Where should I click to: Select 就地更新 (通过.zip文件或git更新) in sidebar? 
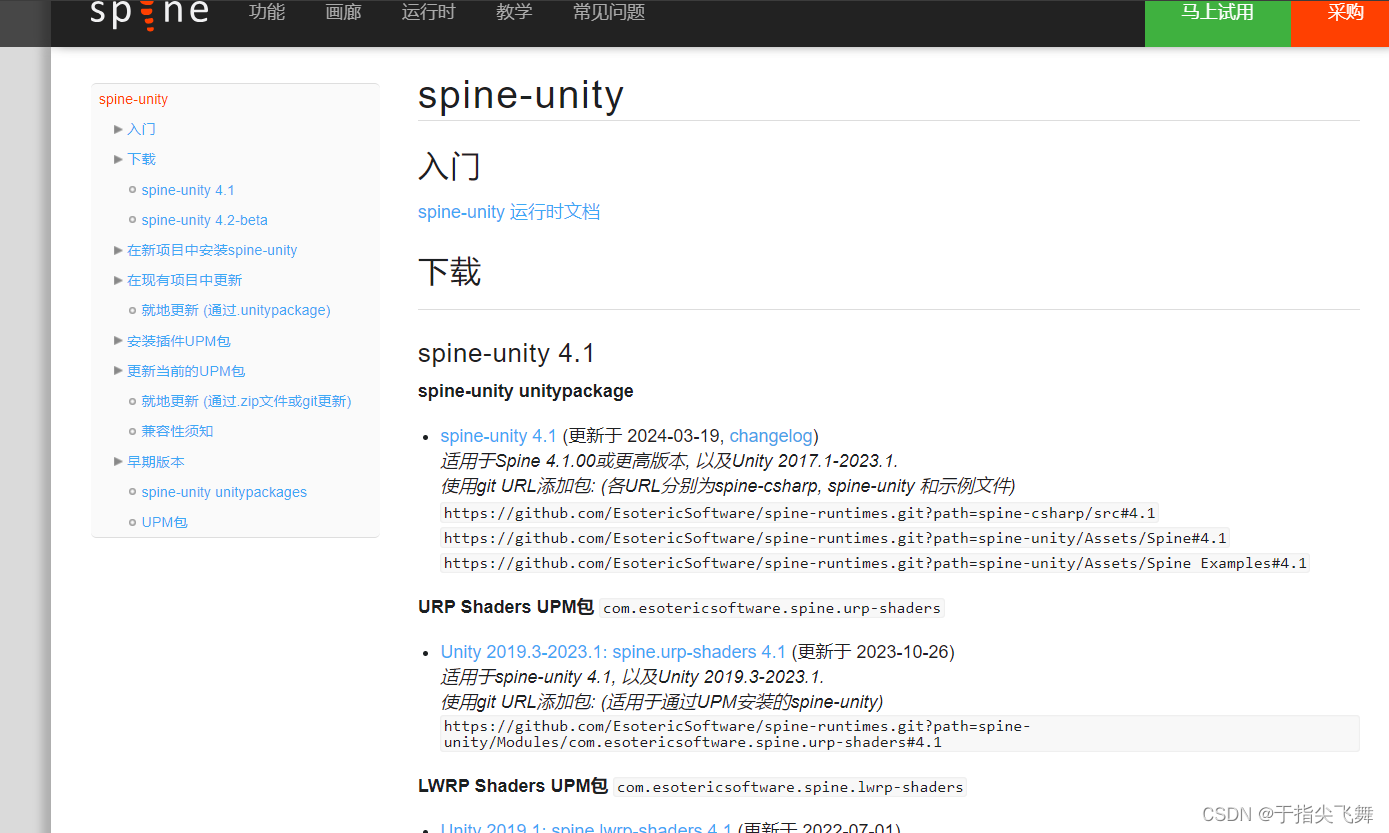246,401
